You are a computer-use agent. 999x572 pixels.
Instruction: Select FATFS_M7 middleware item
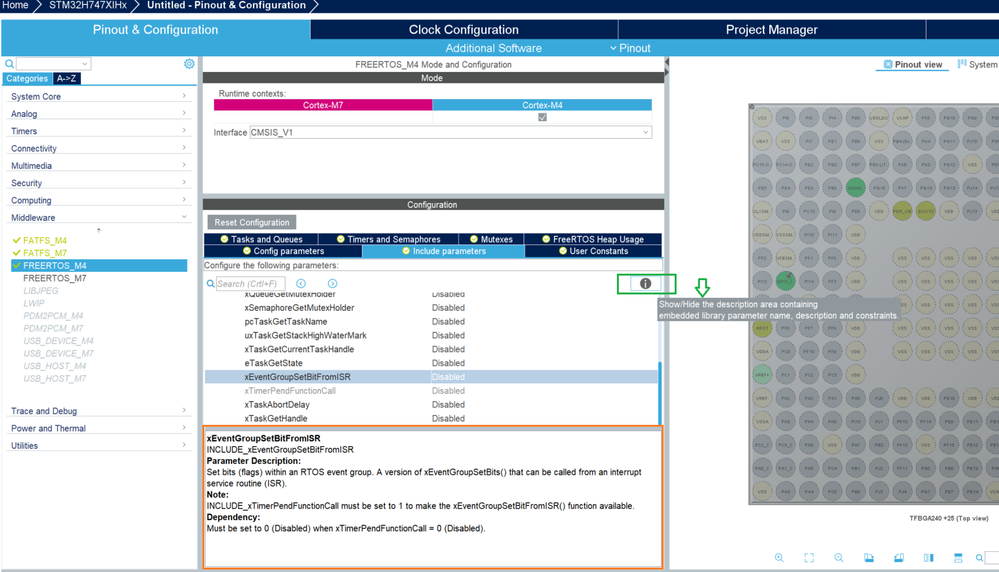45,253
